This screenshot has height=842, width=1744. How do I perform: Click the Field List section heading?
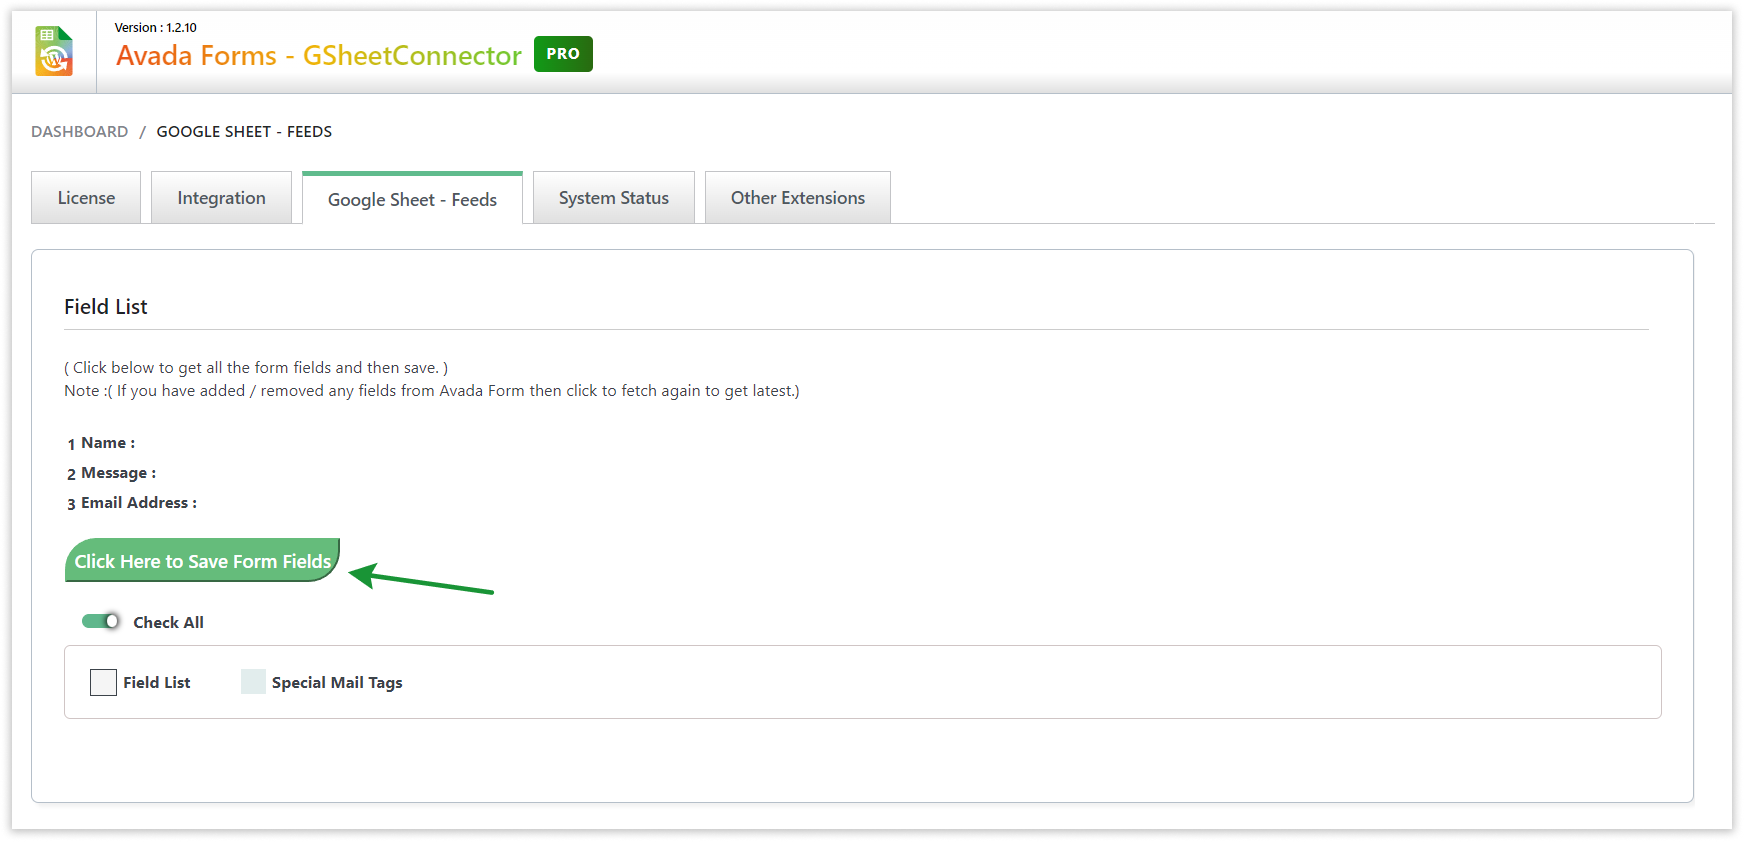pyautogui.click(x=106, y=307)
